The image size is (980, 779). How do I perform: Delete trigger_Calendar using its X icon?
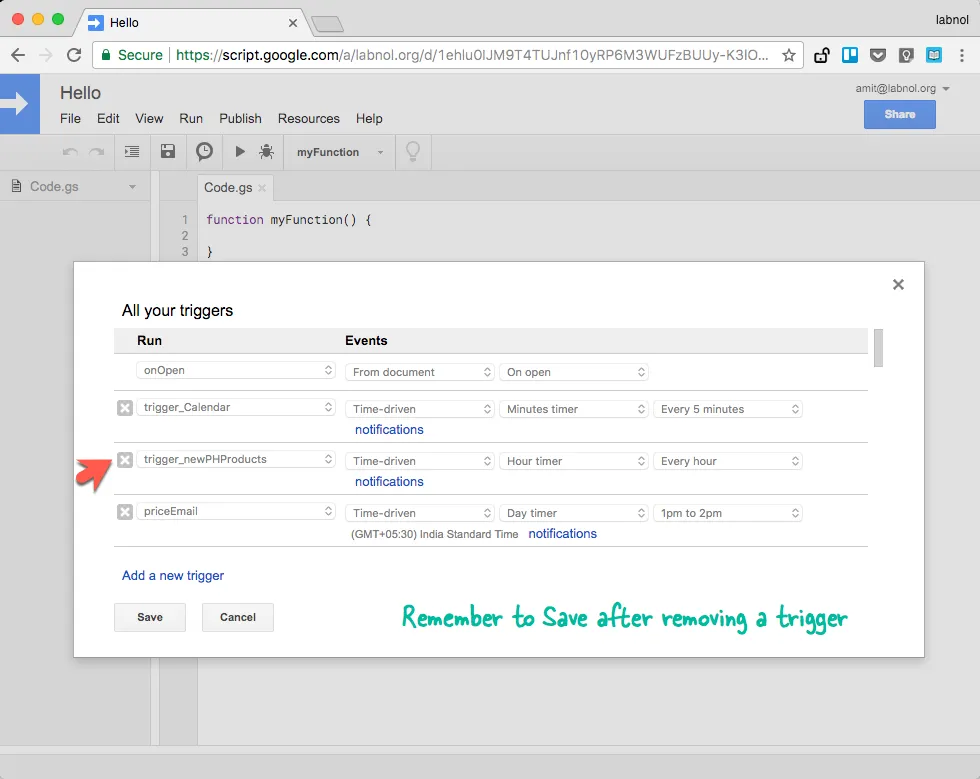coord(124,408)
